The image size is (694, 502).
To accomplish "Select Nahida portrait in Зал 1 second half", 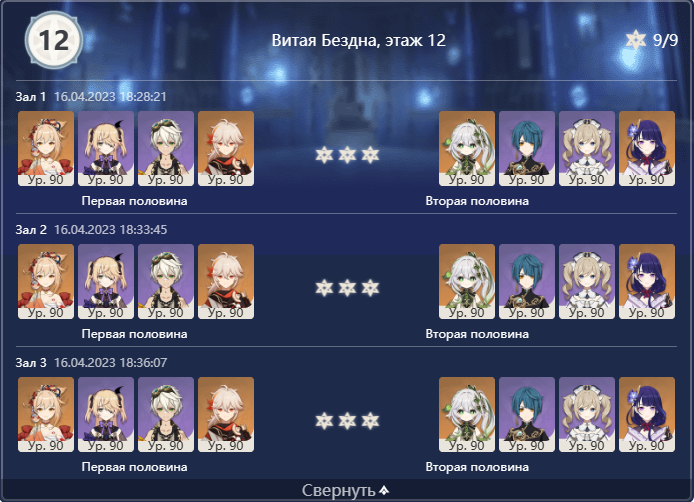I will click(x=467, y=148).
